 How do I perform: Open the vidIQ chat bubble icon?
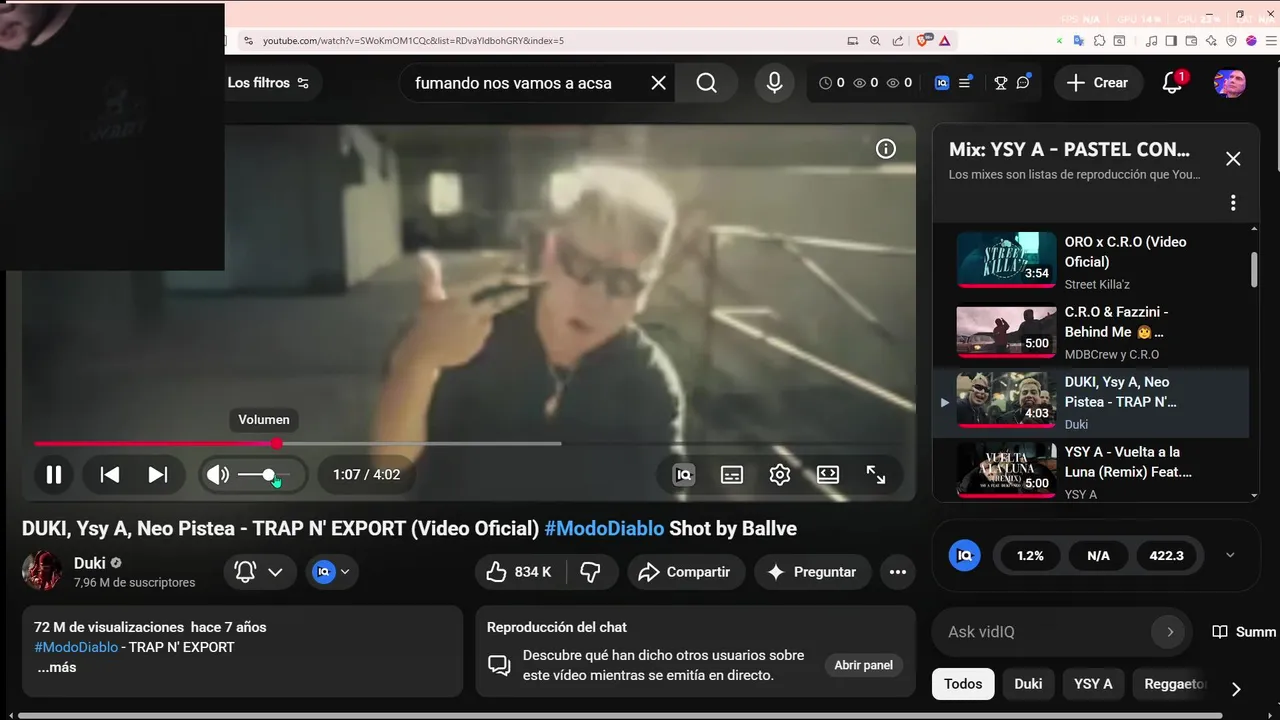click(1023, 83)
